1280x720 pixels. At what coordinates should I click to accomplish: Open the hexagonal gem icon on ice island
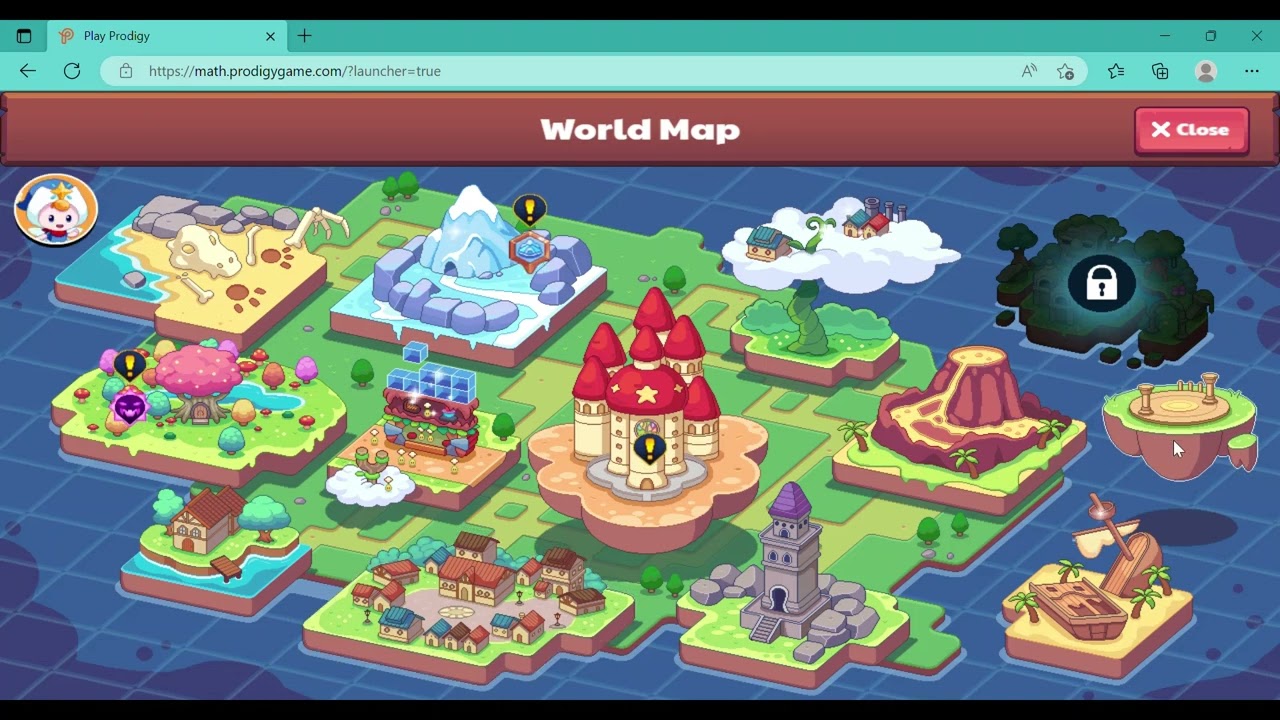(x=529, y=249)
